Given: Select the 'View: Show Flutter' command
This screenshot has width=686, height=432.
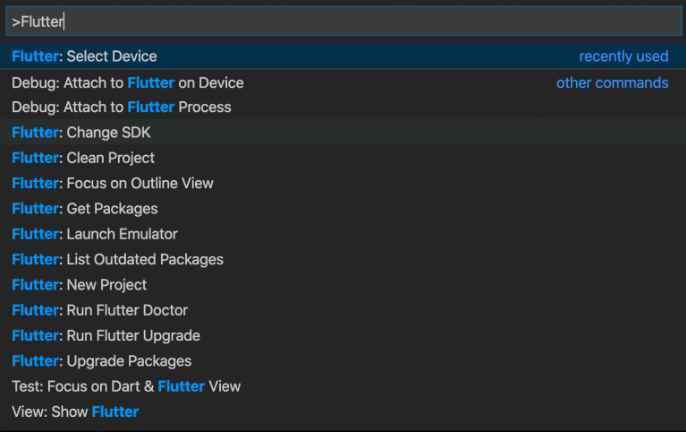Looking at the screenshot, I should pos(75,411).
